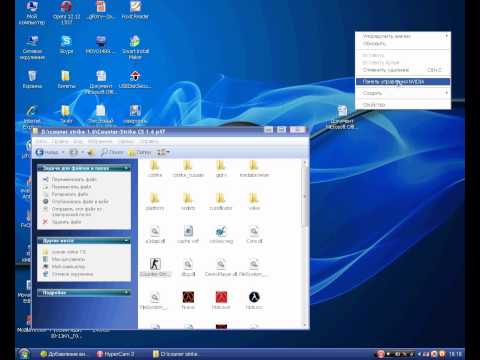Click the Delete this file link

[x=66, y=222]
